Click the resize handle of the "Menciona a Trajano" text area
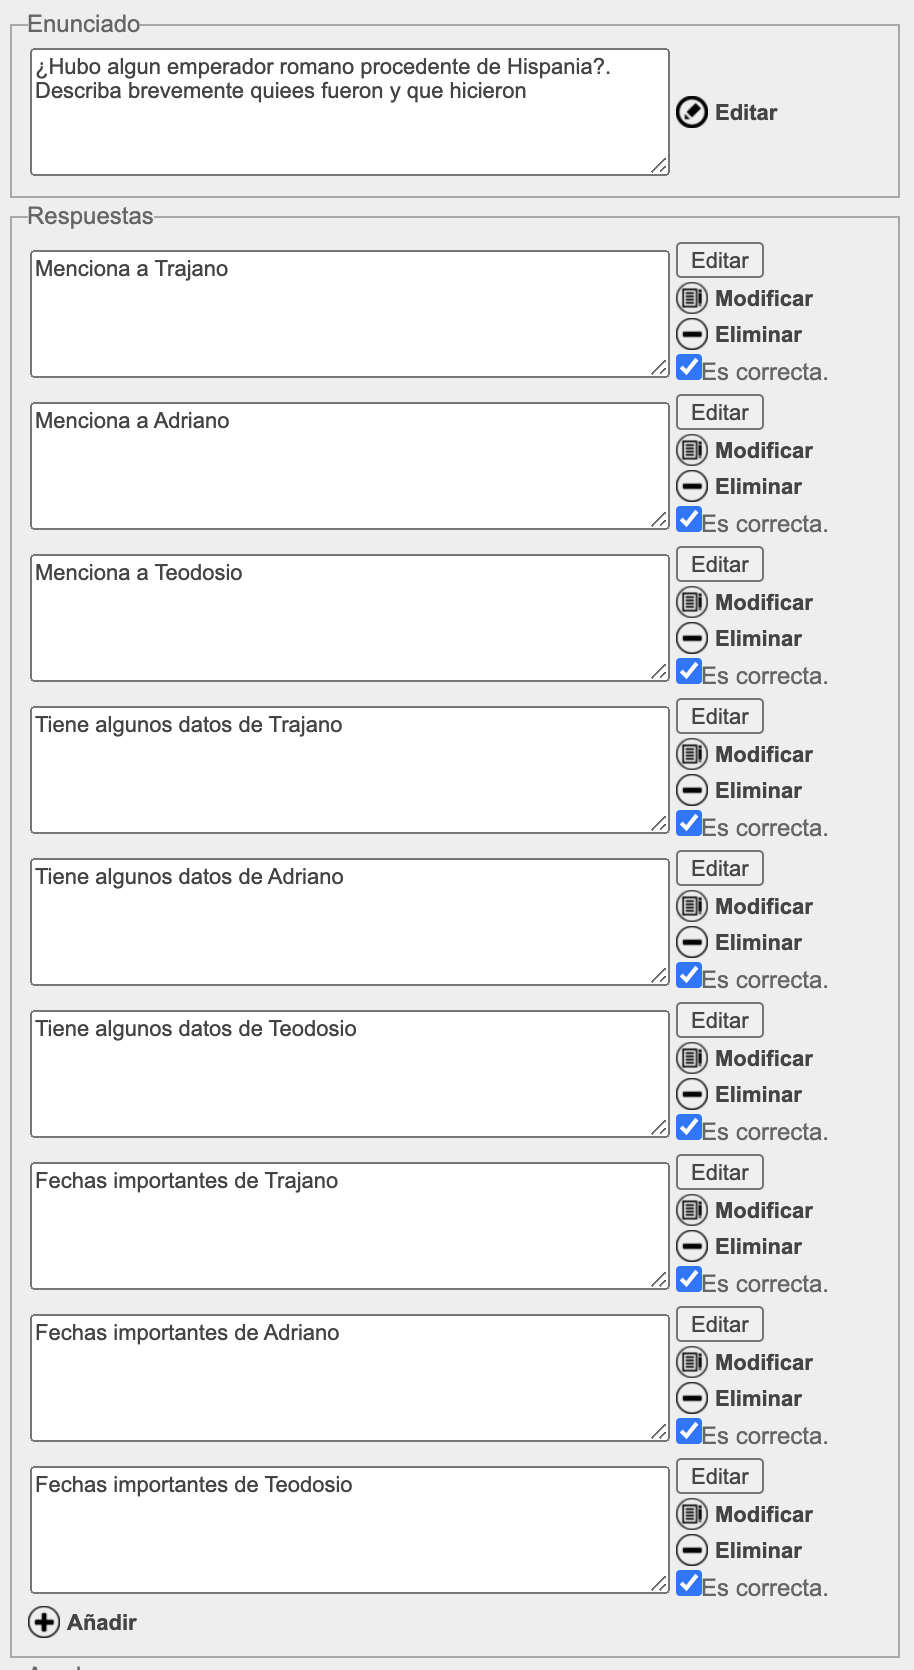The width and height of the screenshot is (914, 1670). pyautogui.click(x=659, y=368)
